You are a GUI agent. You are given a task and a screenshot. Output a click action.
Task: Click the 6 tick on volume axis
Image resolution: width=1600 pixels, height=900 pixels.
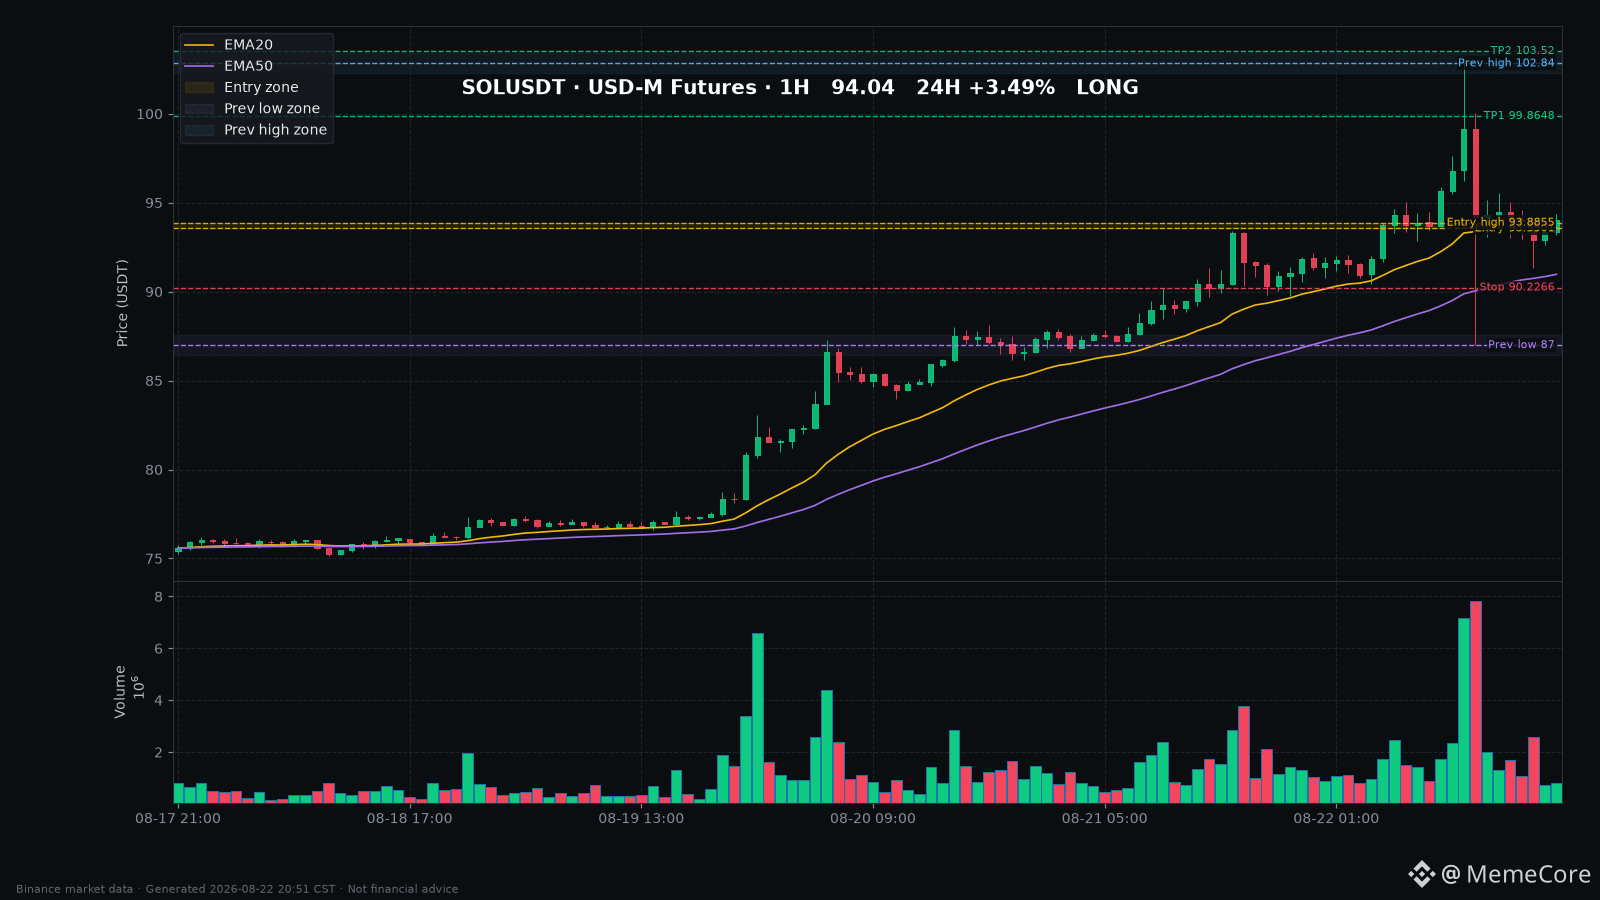pyautogui.click(x=158, y=650)
